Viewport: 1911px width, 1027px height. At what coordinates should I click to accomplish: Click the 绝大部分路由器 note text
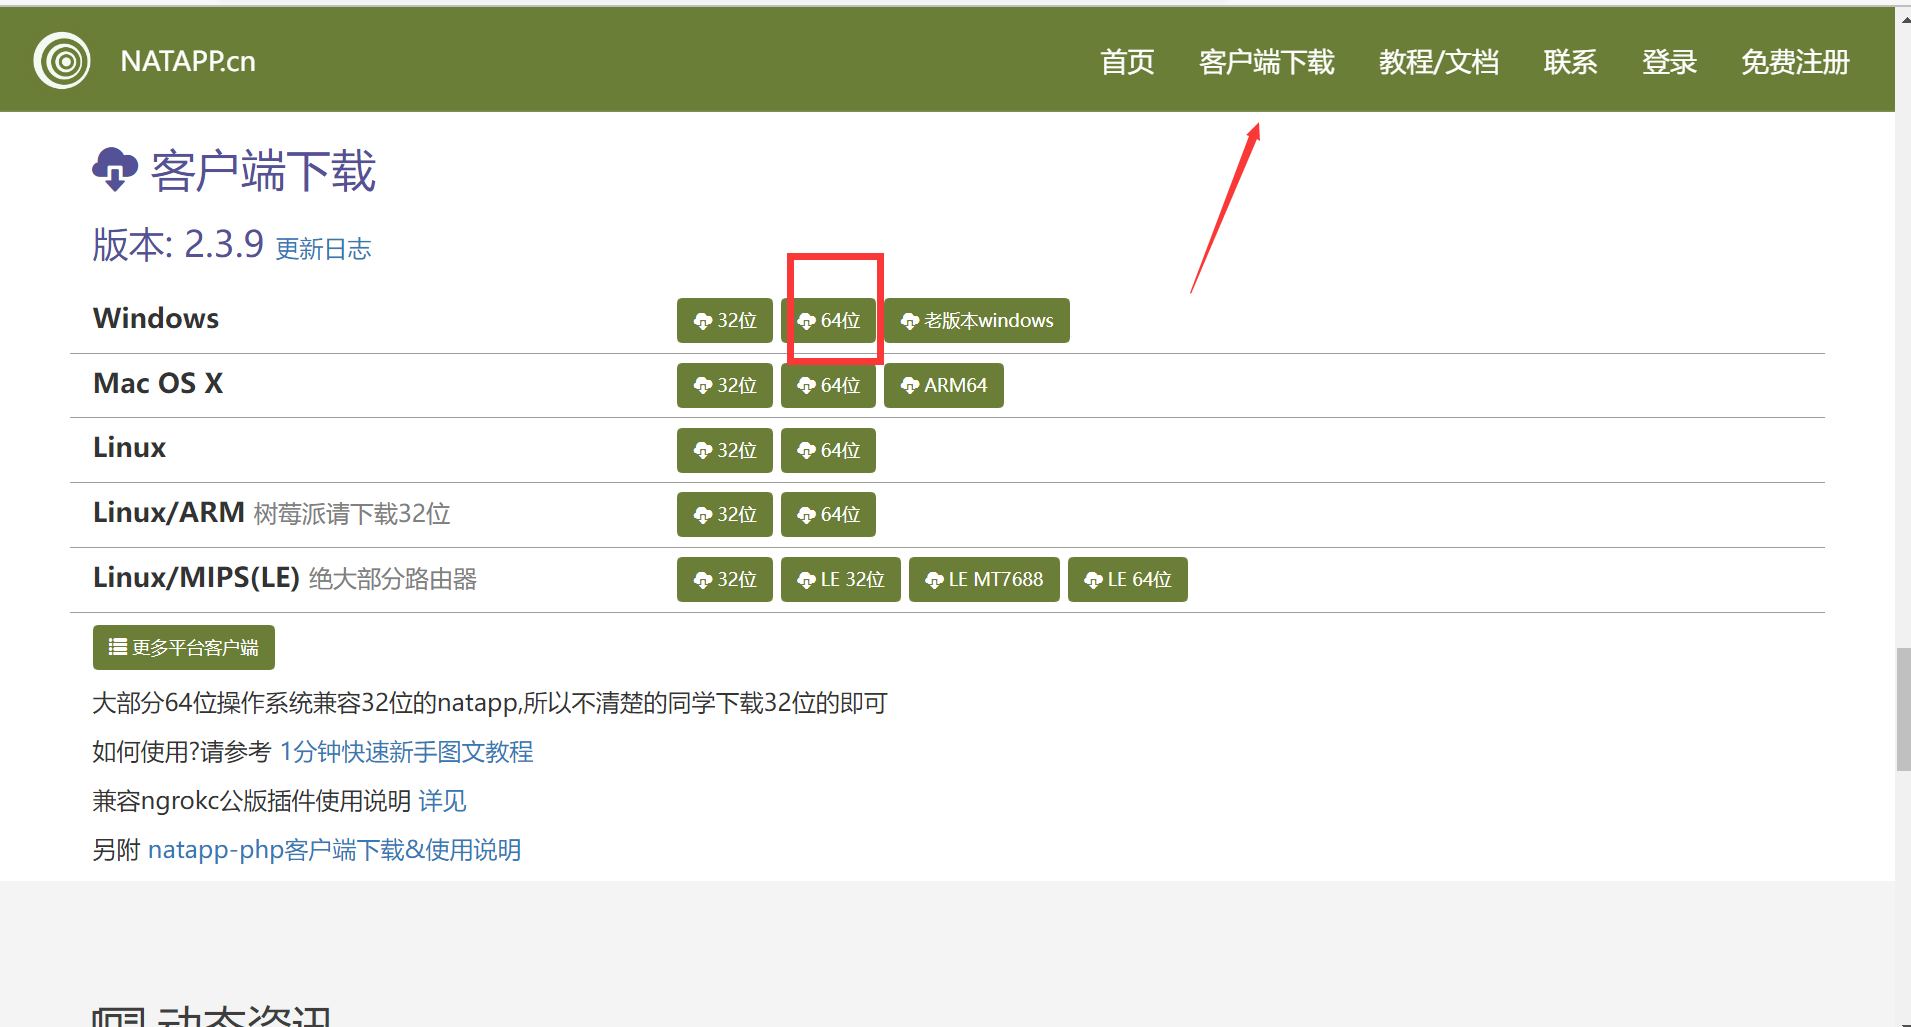[393, 579]
